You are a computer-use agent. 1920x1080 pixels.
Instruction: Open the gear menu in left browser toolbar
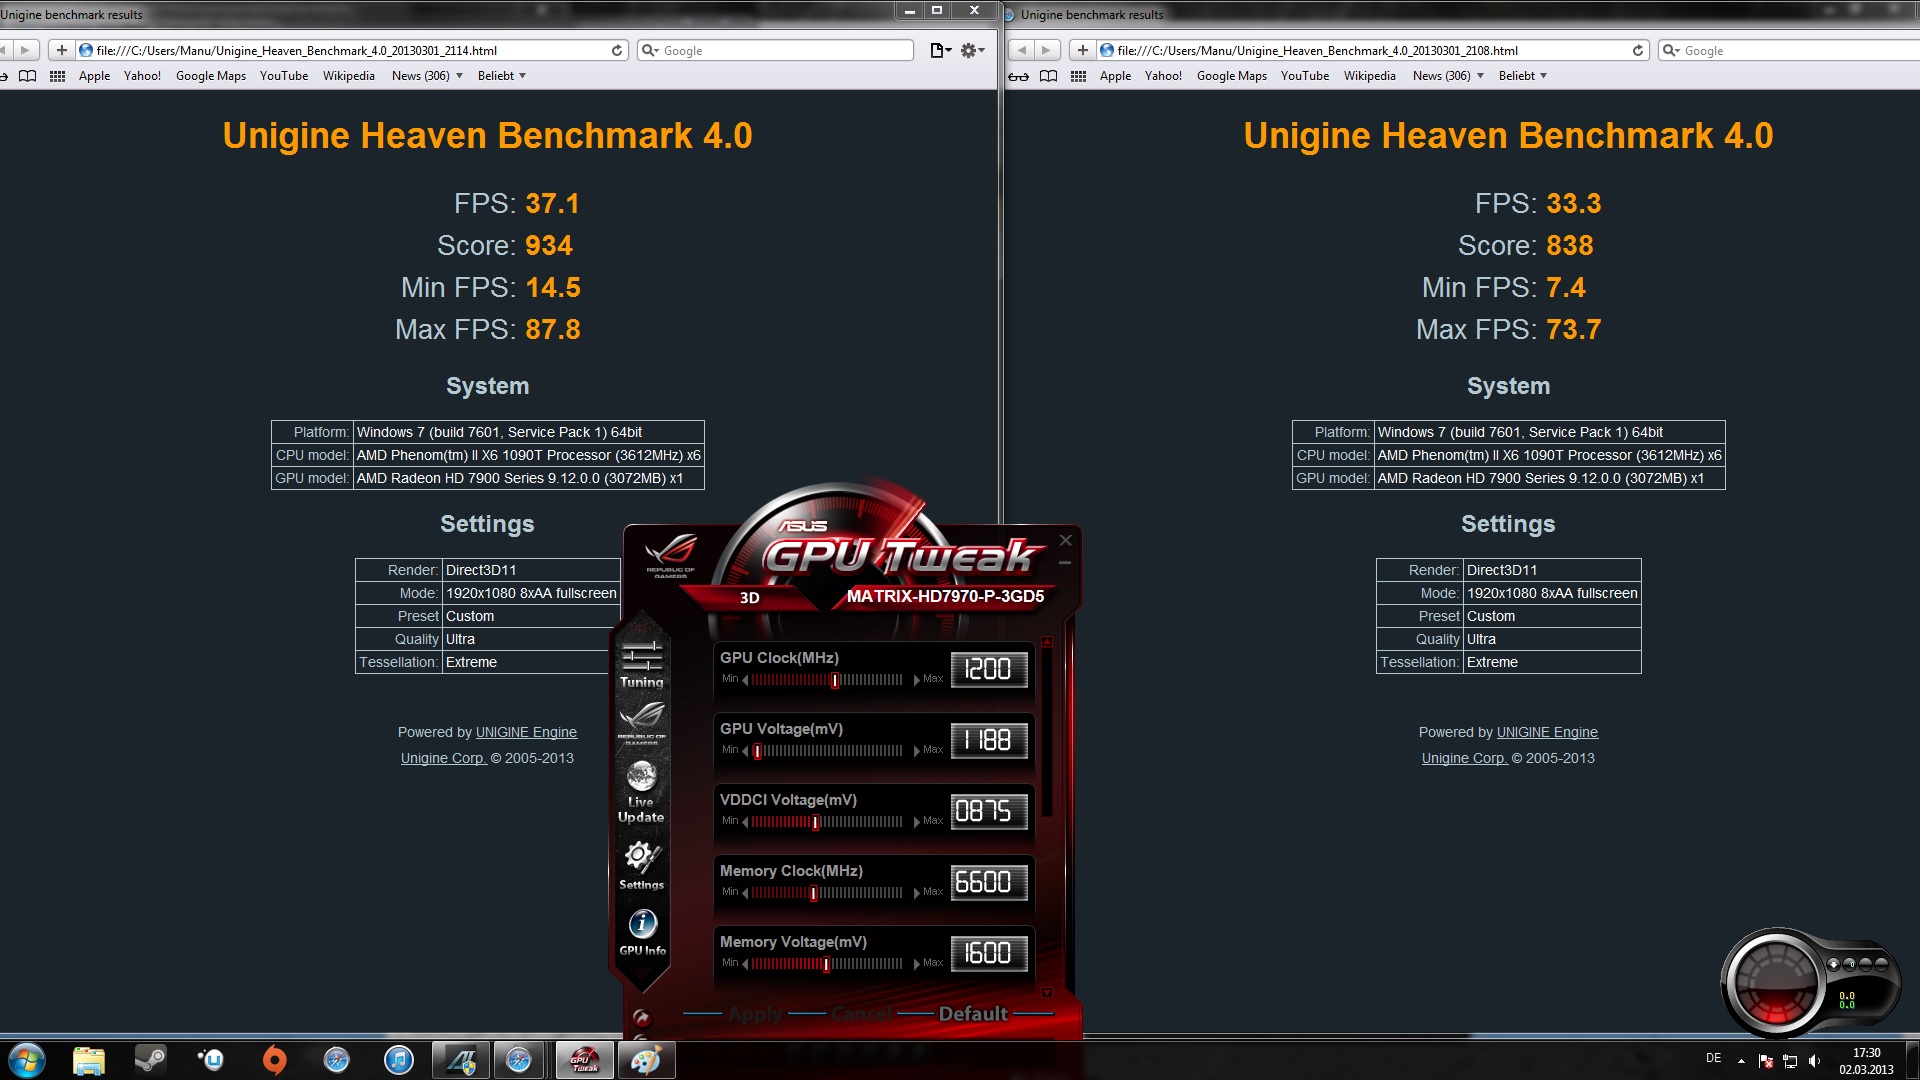click(972, 50)
